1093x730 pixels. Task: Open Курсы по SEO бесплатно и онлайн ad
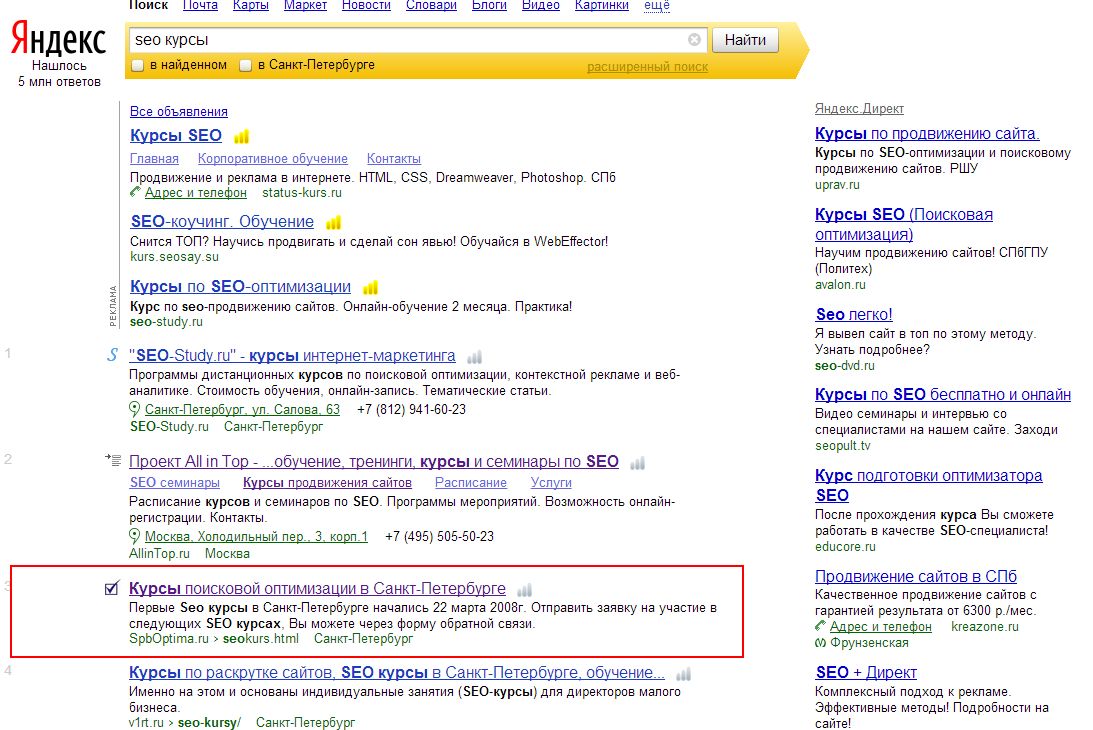click(943, 395)
